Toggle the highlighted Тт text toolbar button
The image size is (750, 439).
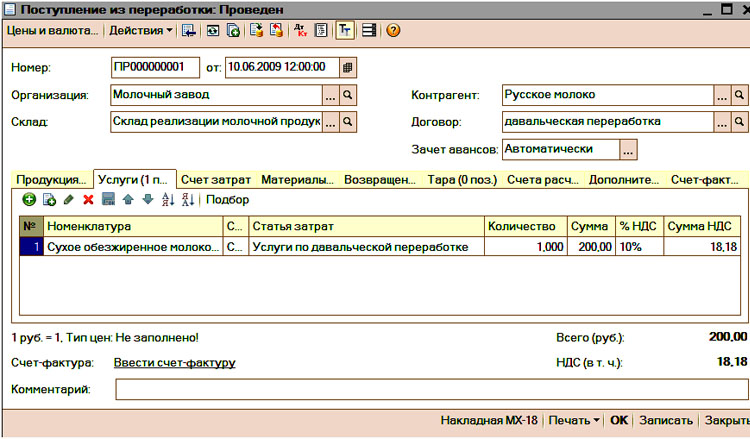coord(344,31)
